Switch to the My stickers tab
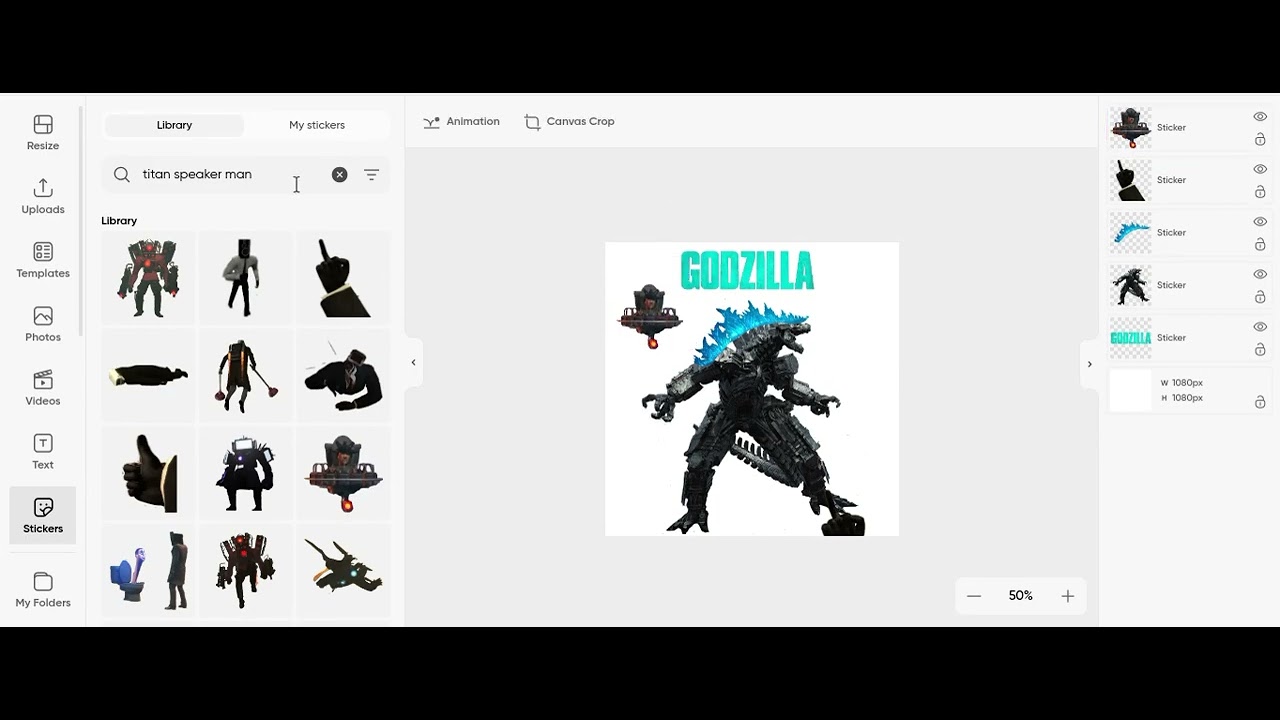This screenshot has height=720, width=1280. (x=317, y=125)
